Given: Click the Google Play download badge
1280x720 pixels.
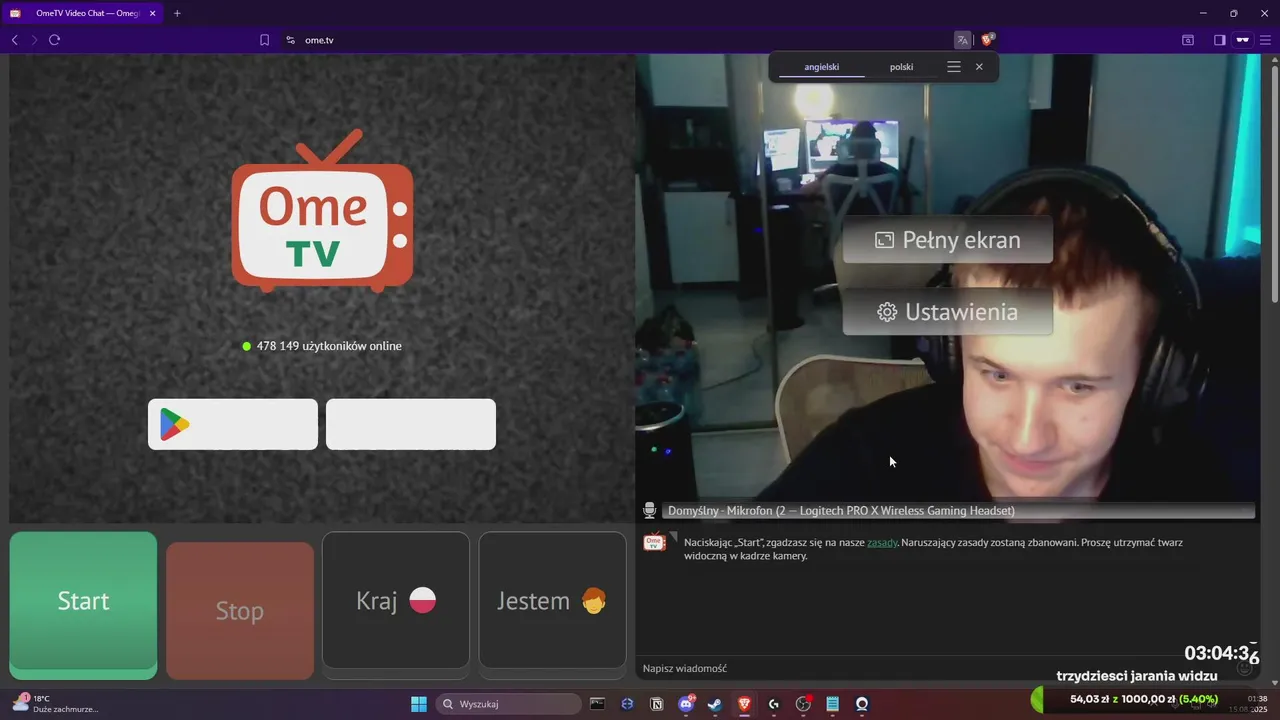Looking at the screenshot, I should coord(233,424).
